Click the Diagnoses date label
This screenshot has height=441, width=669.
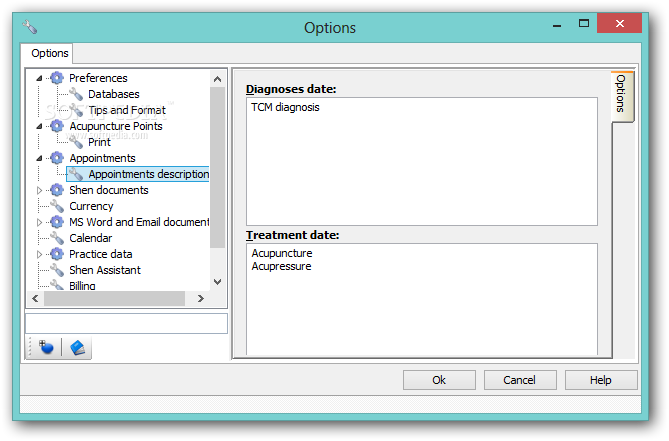coord(291,89)
